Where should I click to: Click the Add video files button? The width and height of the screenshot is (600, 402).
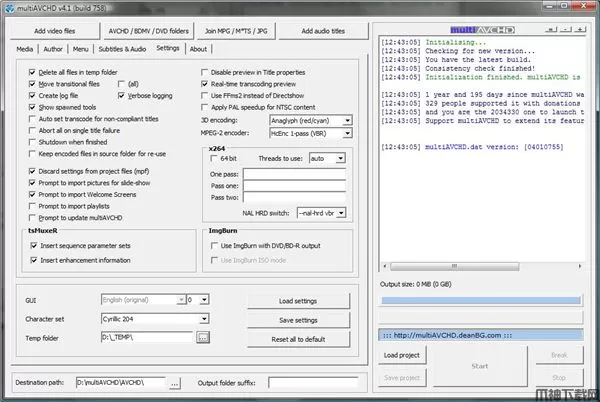click(x=56, y=30)
